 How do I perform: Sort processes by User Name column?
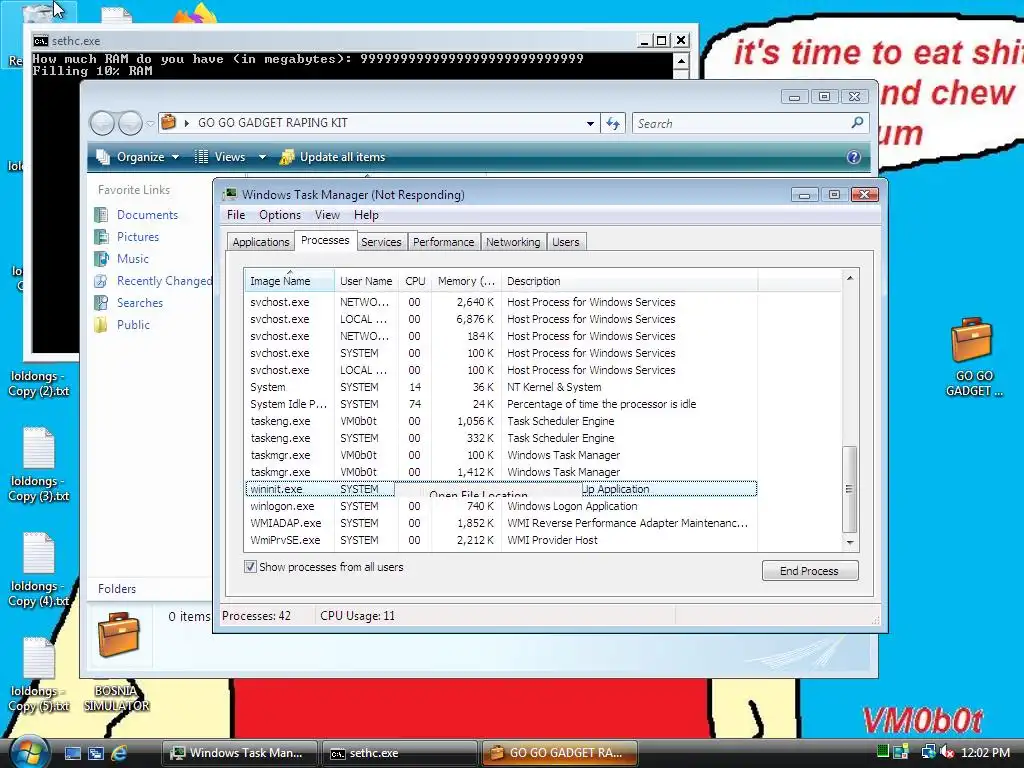pos(366,281)
